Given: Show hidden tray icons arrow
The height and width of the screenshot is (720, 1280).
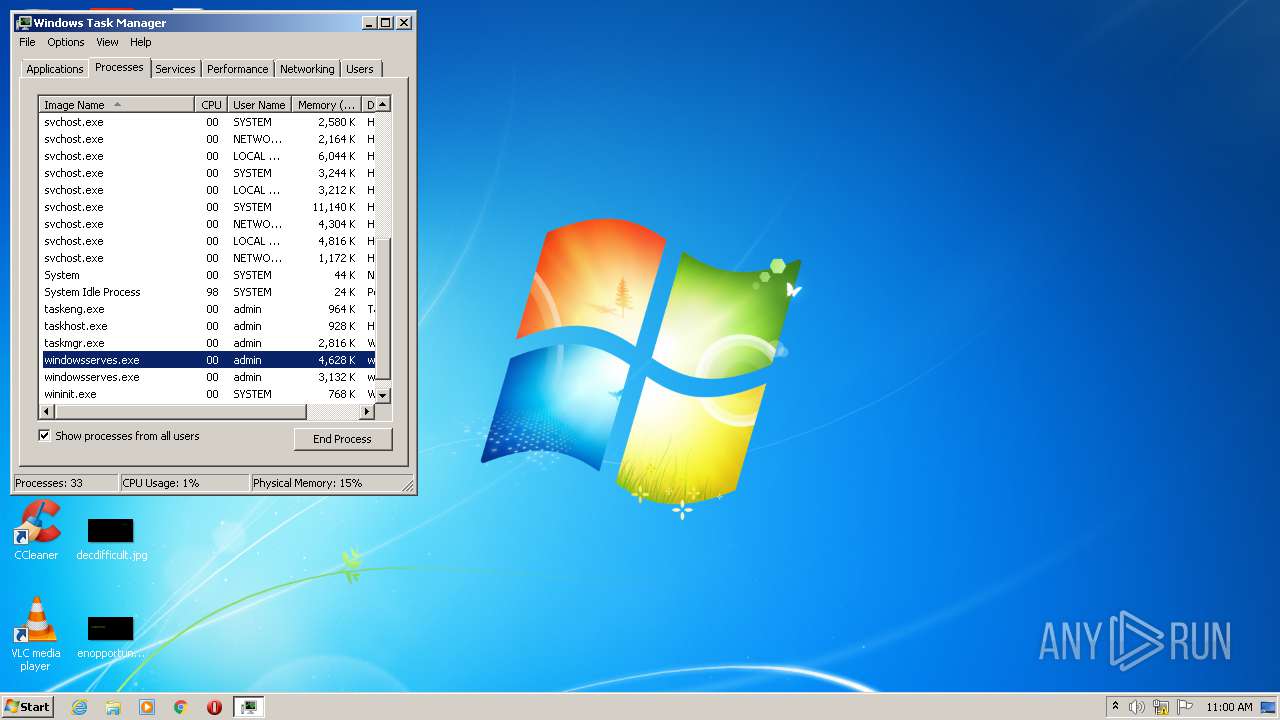Looking at the screenshot, I should 1115,706.
